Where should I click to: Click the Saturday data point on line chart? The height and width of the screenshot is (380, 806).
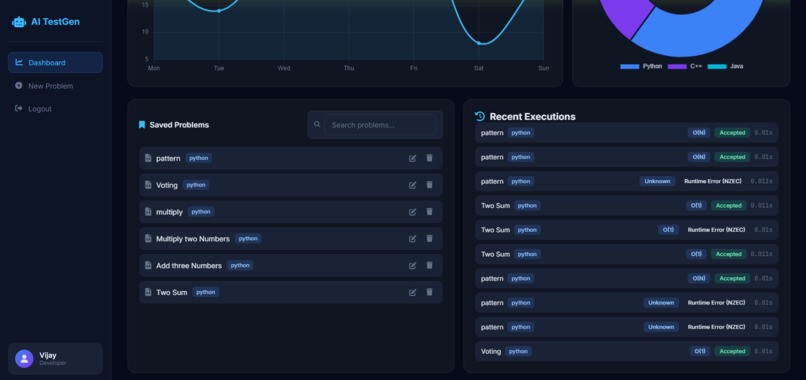tap(479, 43)
